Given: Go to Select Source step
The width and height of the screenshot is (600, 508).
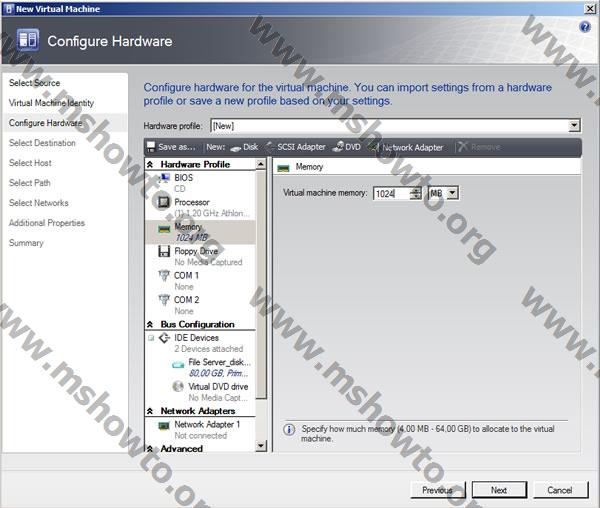Looking at the screenshot, I should pyautogui.click(x=34, y=83).
